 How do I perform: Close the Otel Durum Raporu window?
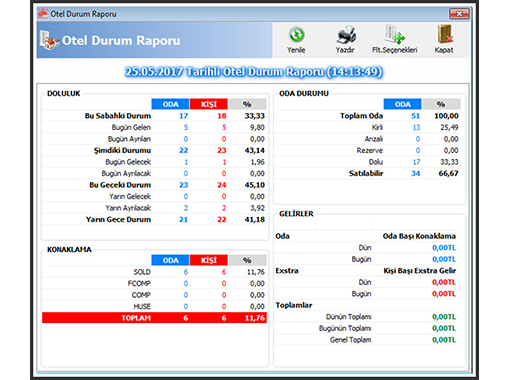click(459, 14)
